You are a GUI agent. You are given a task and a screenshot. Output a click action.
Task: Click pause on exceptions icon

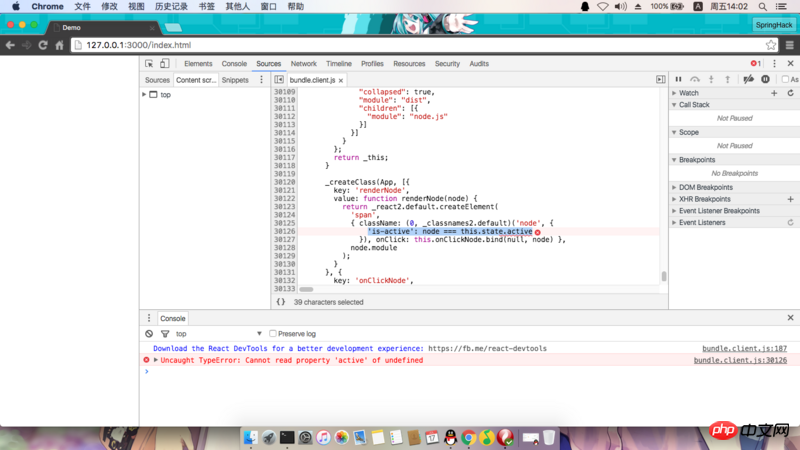765,79
